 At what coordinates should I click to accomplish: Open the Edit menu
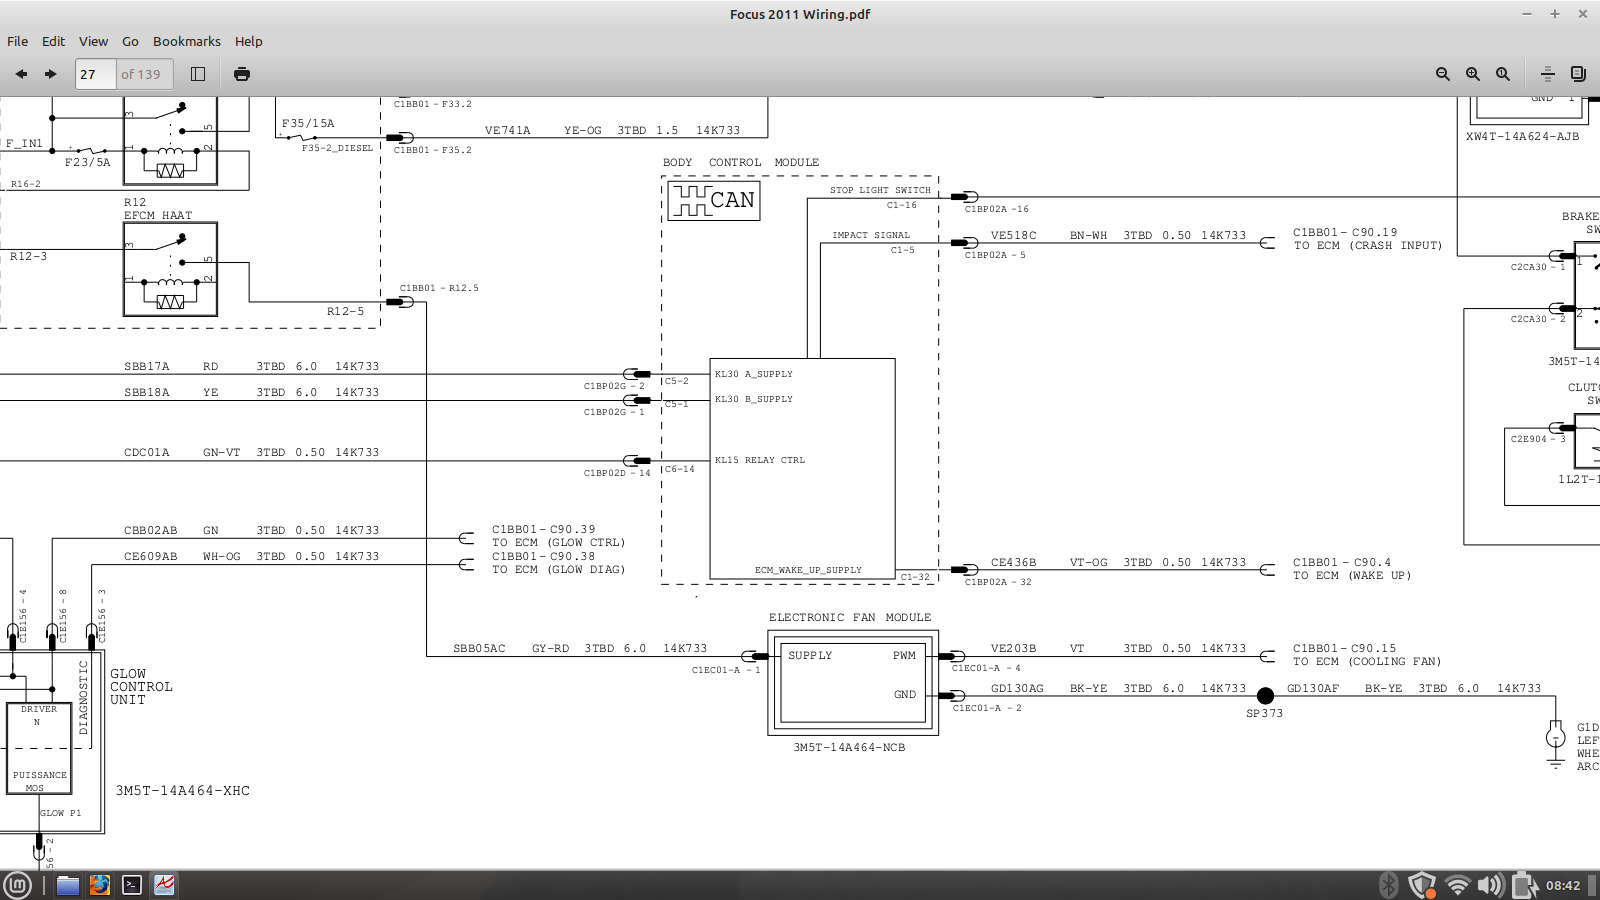pyautogui.click(x=53, y=41)
